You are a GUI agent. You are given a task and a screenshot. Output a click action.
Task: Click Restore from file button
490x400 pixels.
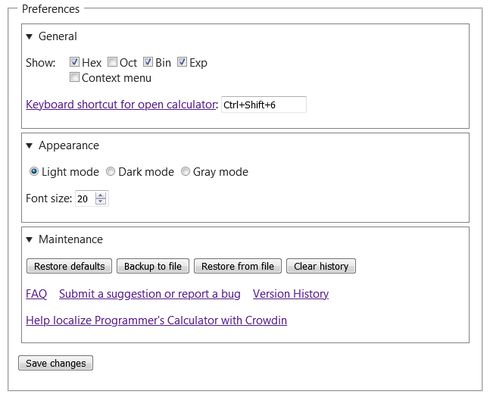(x=238, y=266)
